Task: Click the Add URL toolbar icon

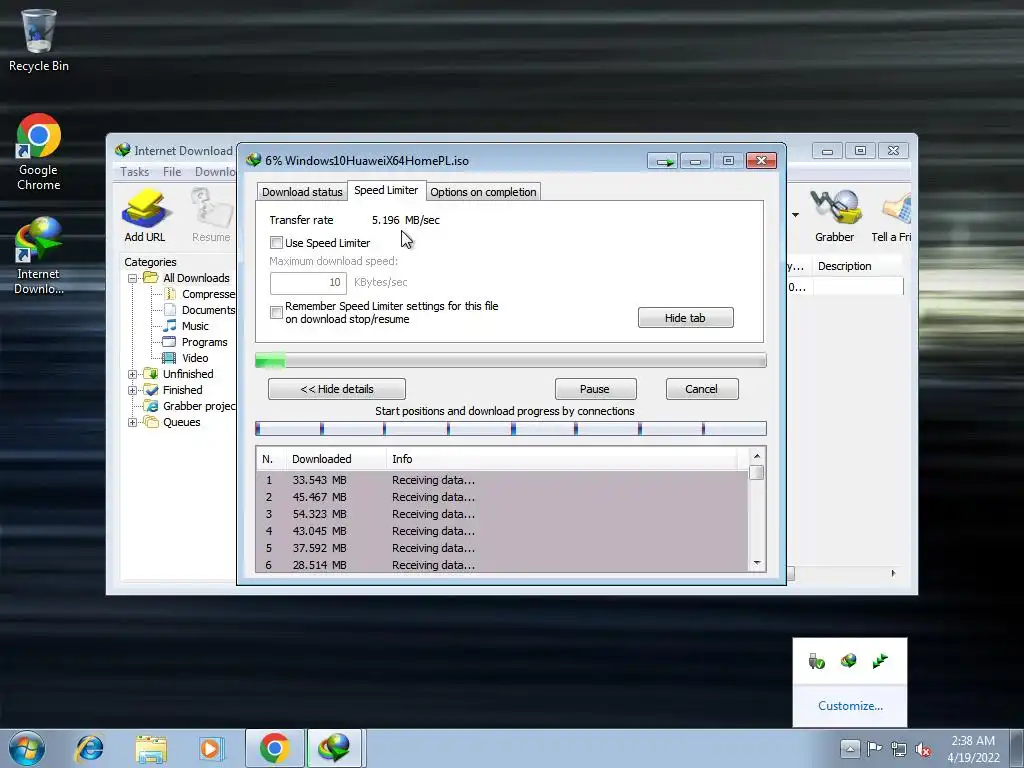Action: coord(145,216)
